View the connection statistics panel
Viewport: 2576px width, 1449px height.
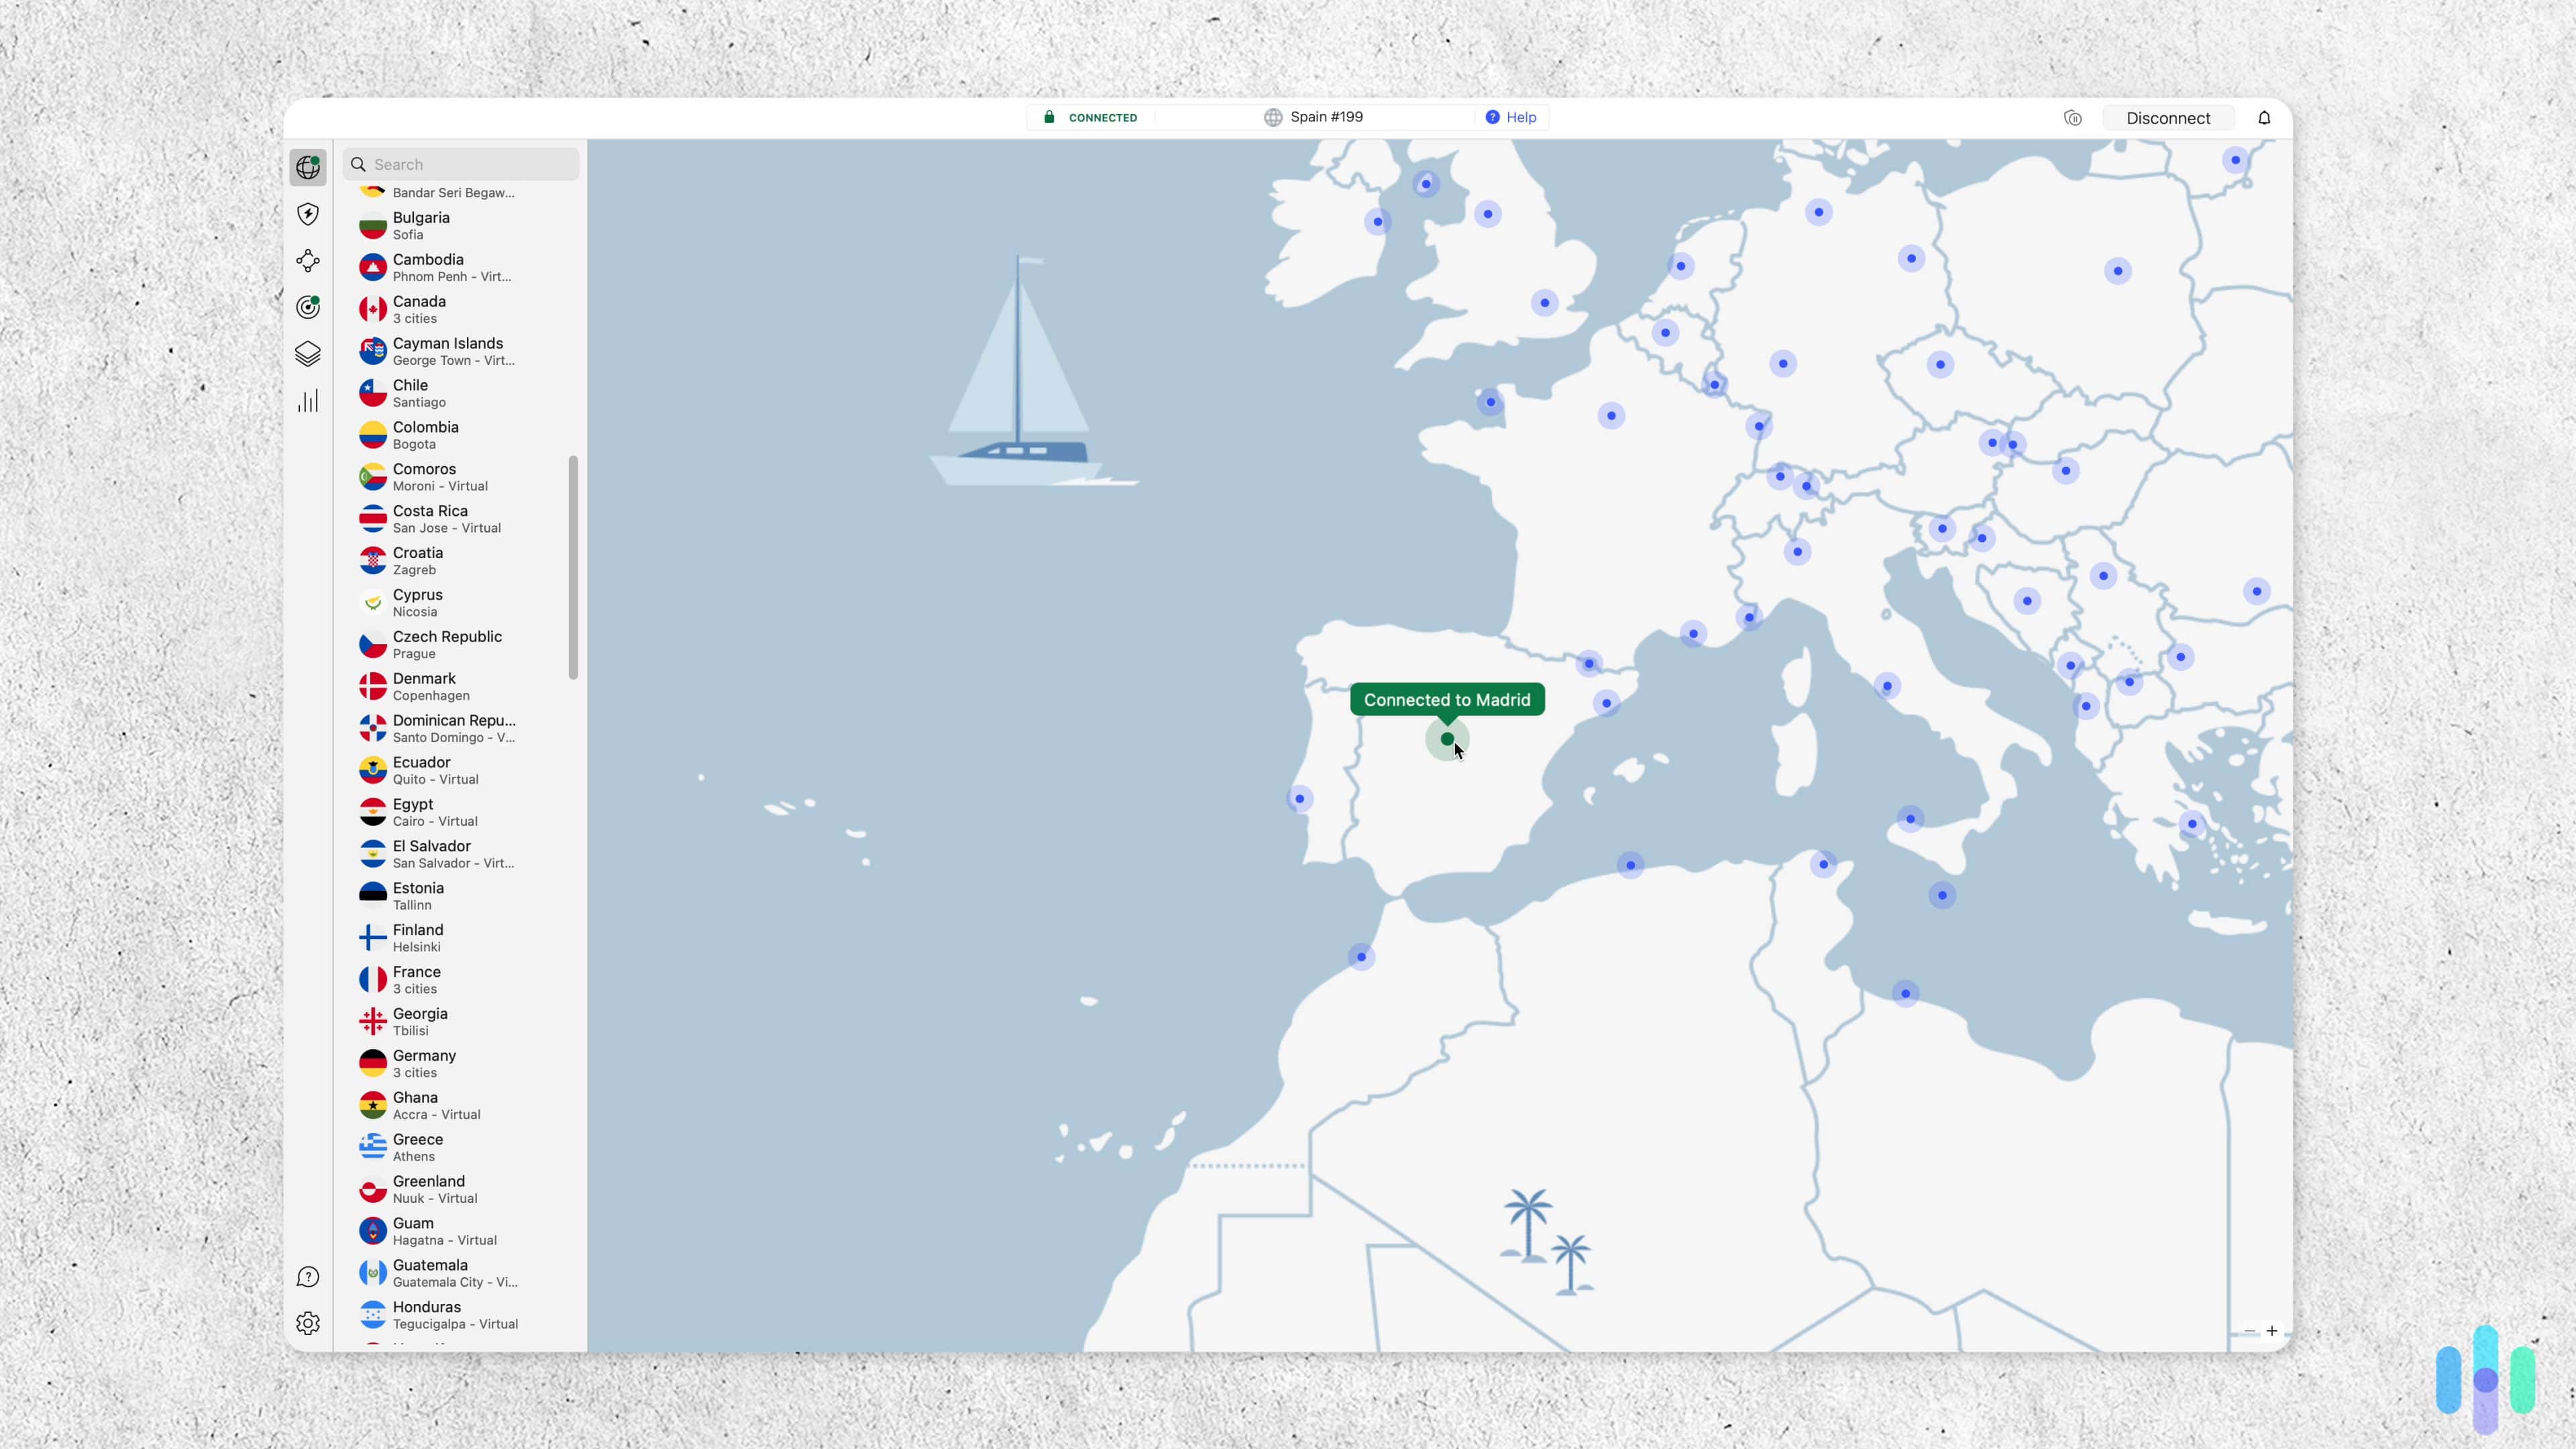(308, 400)
